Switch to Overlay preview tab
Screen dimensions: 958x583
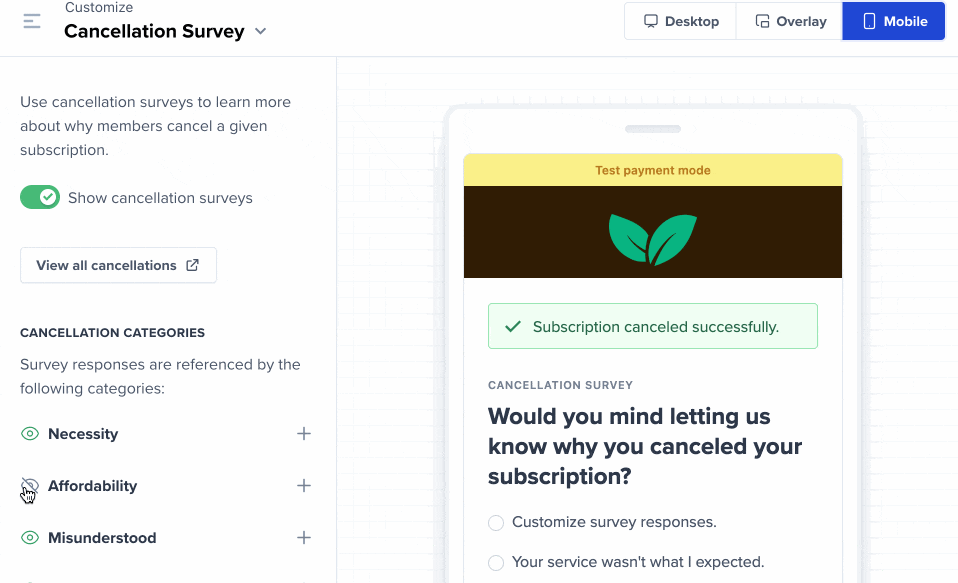point(790,21)
